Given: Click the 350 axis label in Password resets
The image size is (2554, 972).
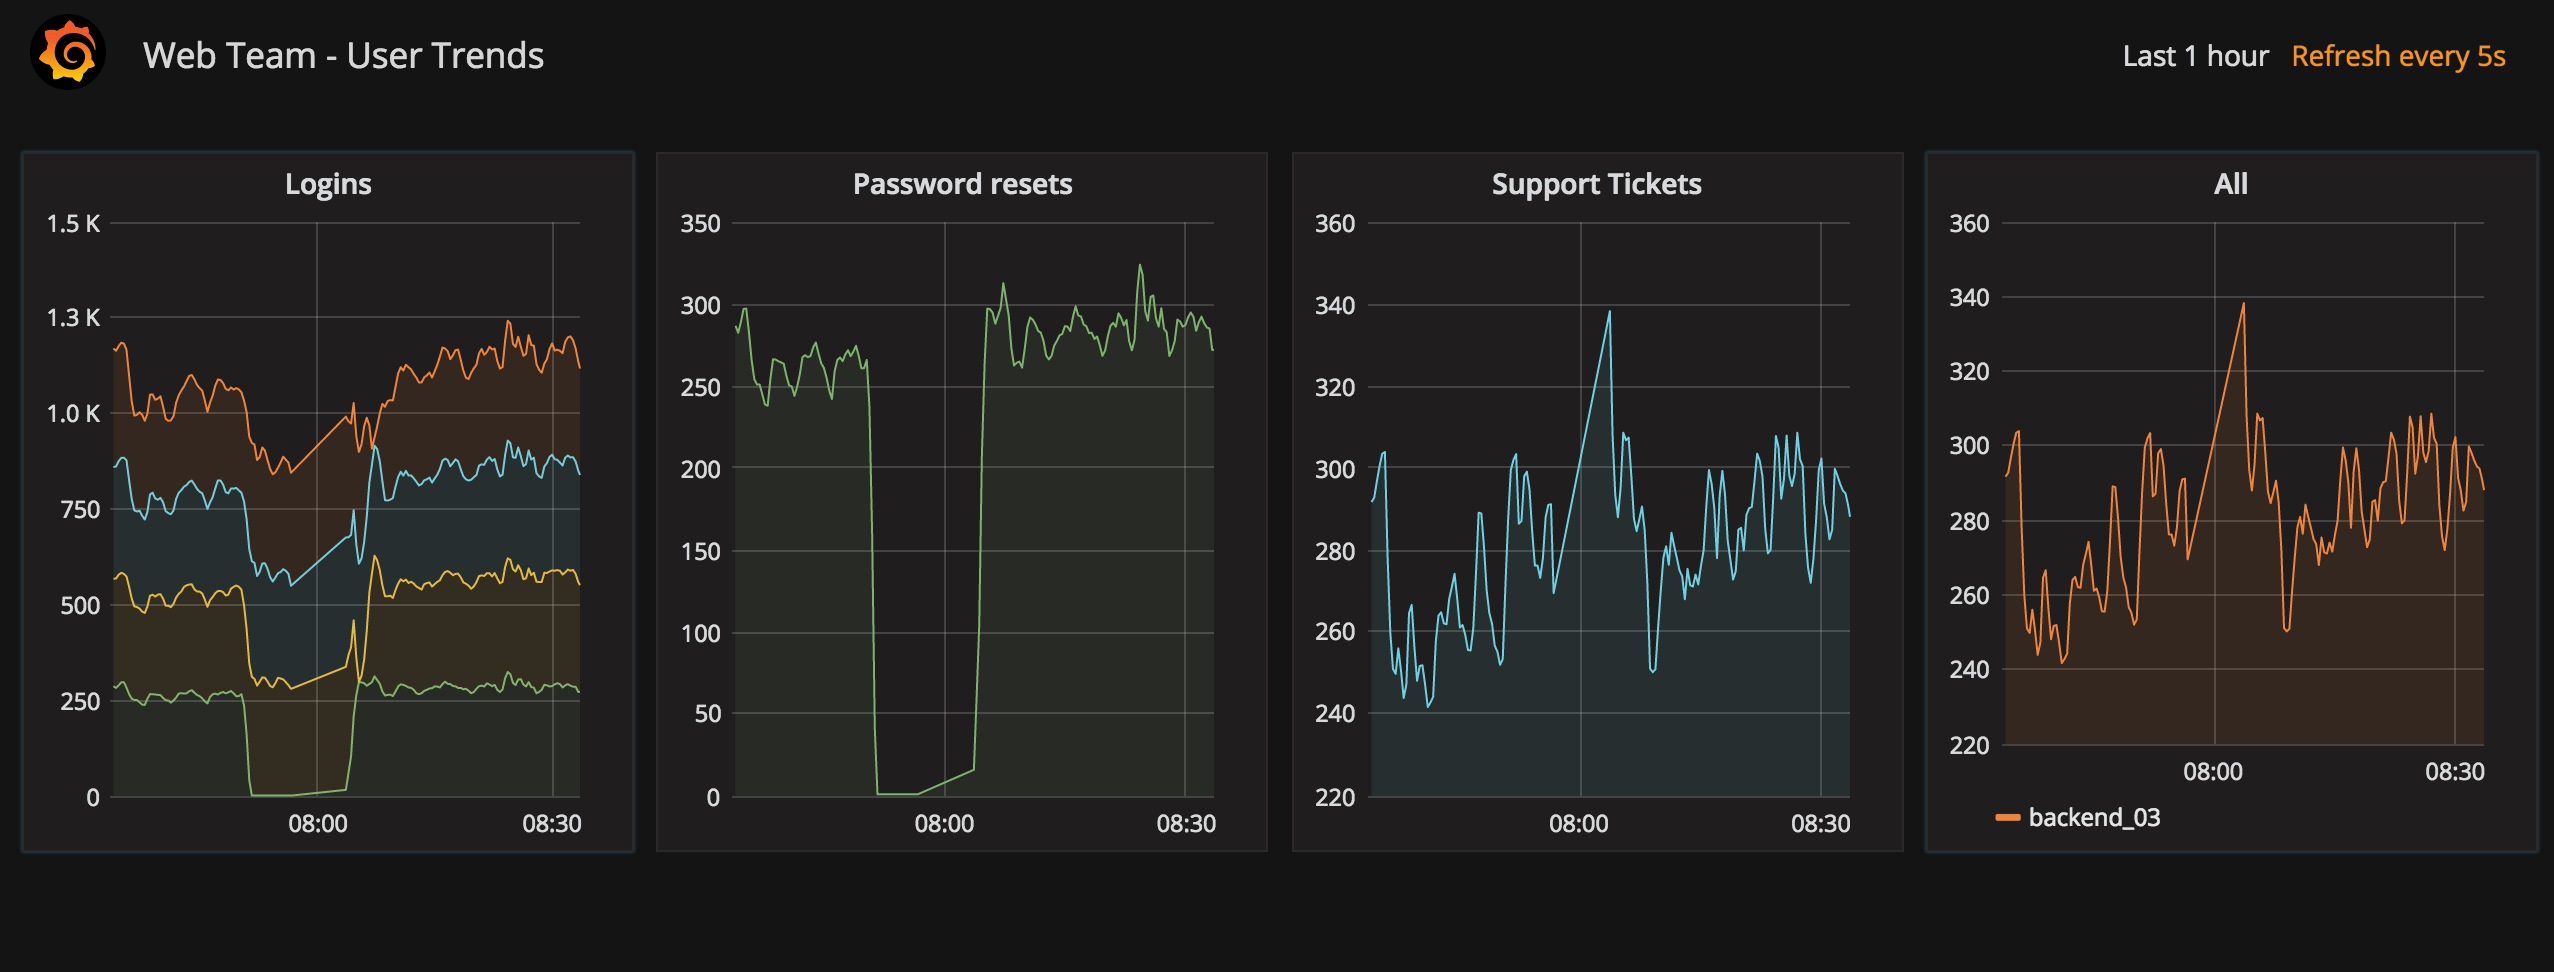Looking at the screenshot, I should [x=700, y=224].
